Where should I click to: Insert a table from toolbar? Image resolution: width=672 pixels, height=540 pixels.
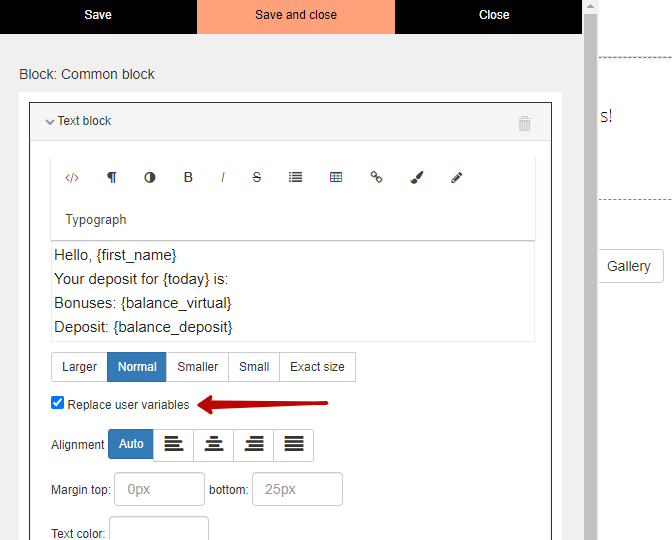[x=336, y=177]
